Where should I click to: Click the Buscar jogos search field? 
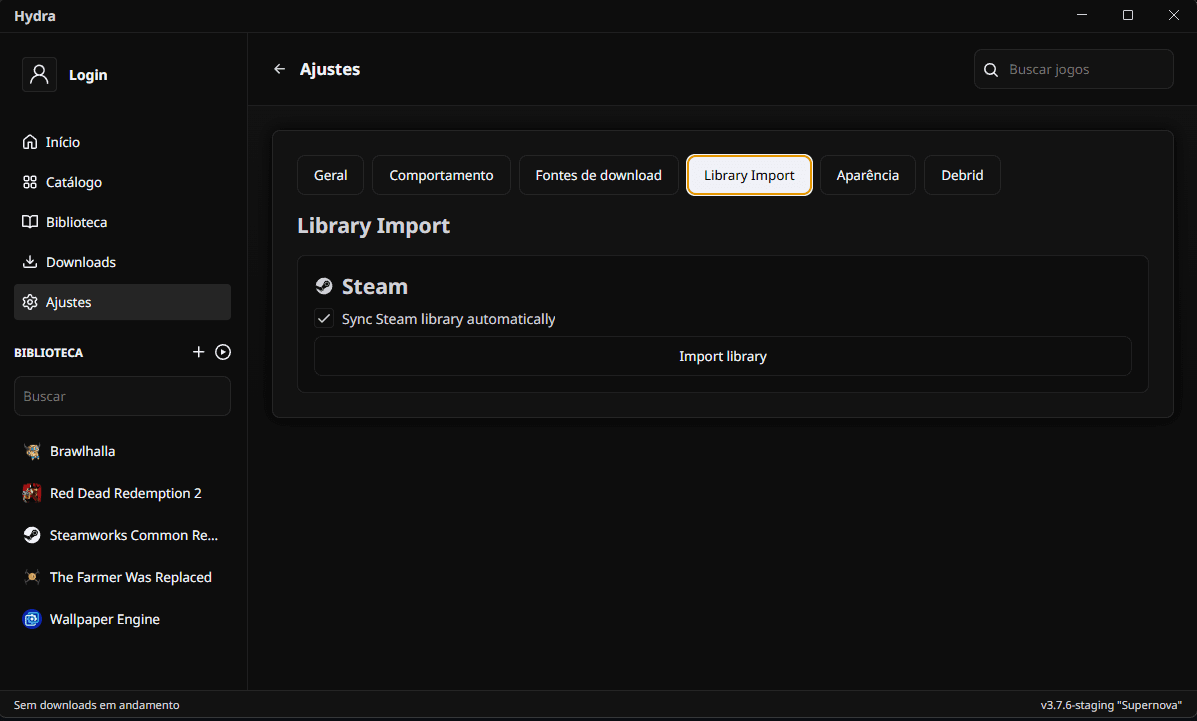1073,69
